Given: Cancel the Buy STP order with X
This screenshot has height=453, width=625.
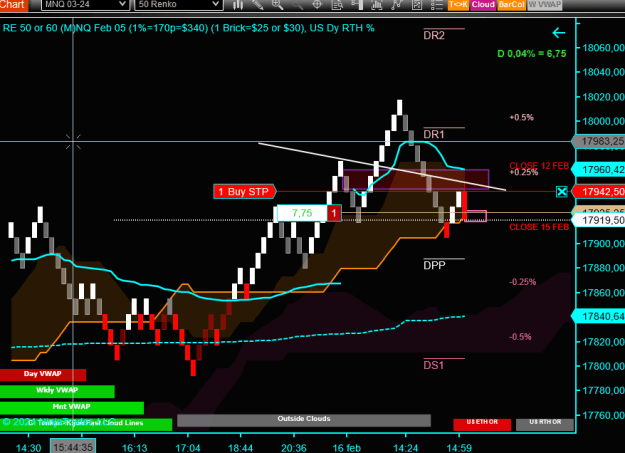Looking at the screenshot, I should point(562,192).
